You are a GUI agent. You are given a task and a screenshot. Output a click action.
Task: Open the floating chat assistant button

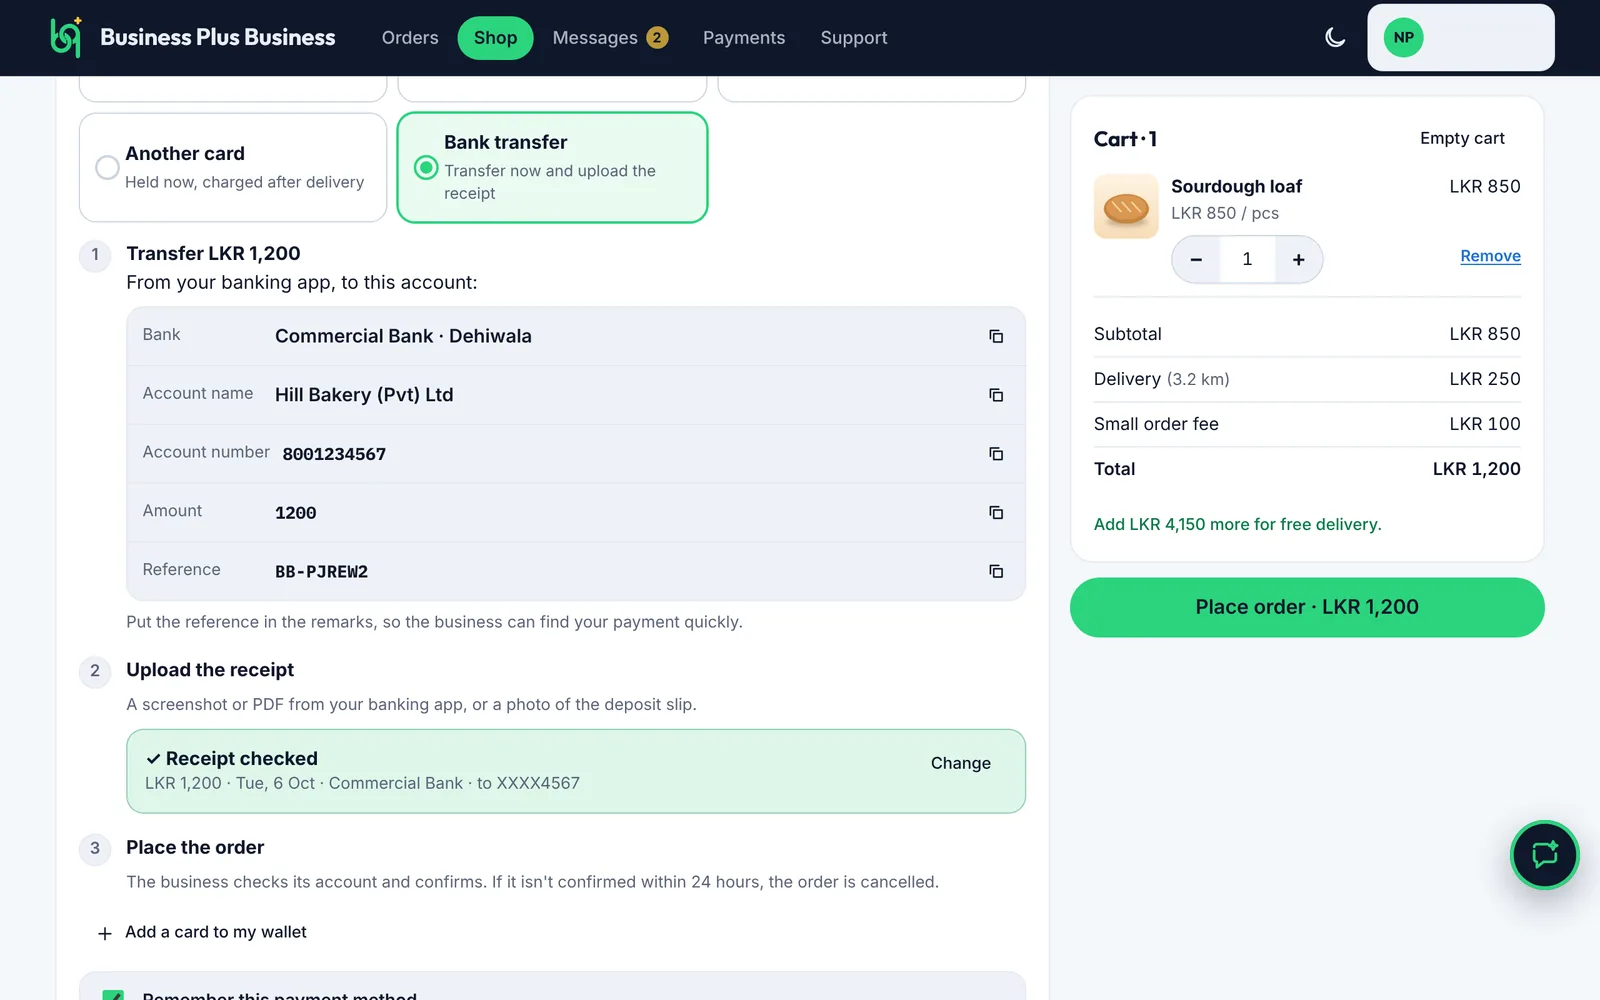pos(1544,855)
